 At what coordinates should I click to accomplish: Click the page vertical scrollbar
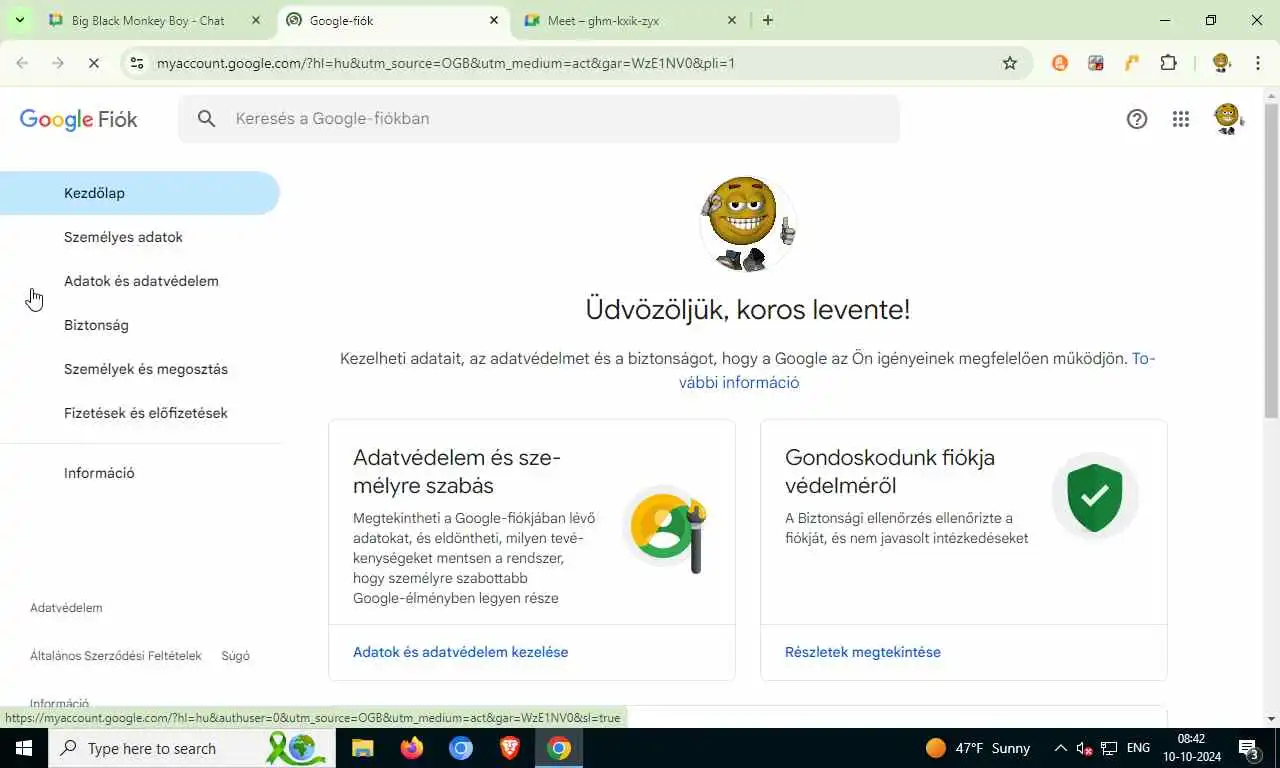click(1271, 260)
